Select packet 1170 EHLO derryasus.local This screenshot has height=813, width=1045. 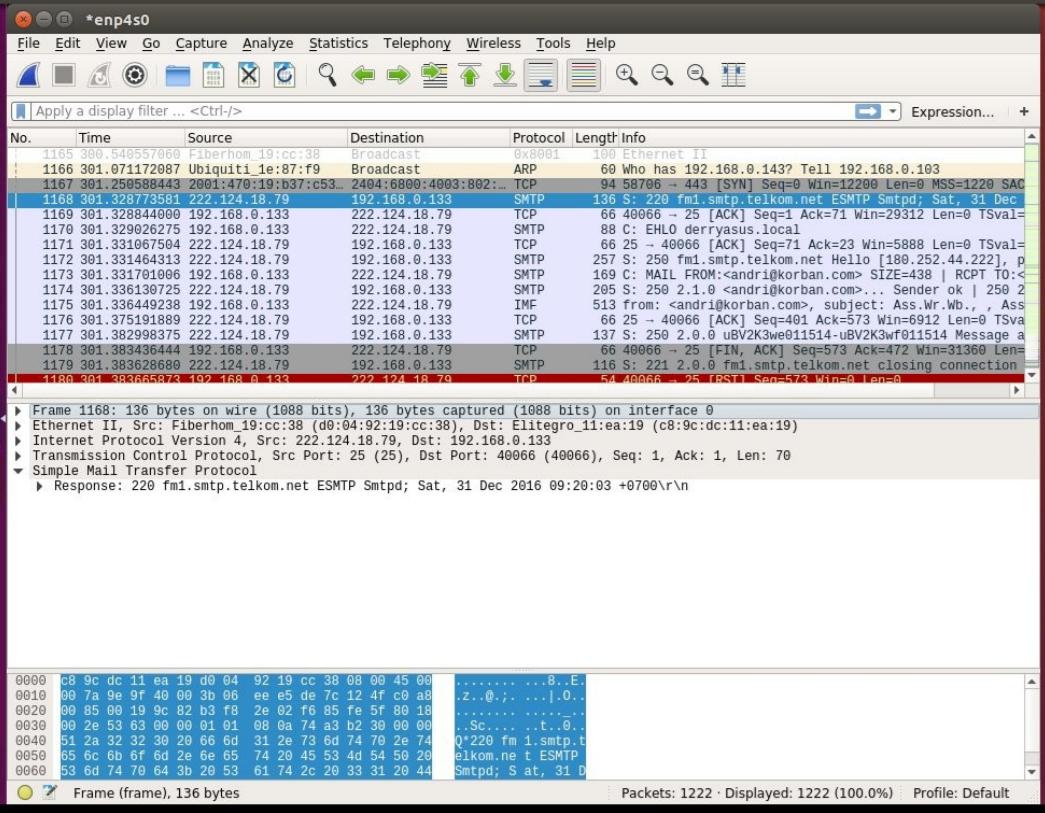pyautogui.click(x=517, y=230)
